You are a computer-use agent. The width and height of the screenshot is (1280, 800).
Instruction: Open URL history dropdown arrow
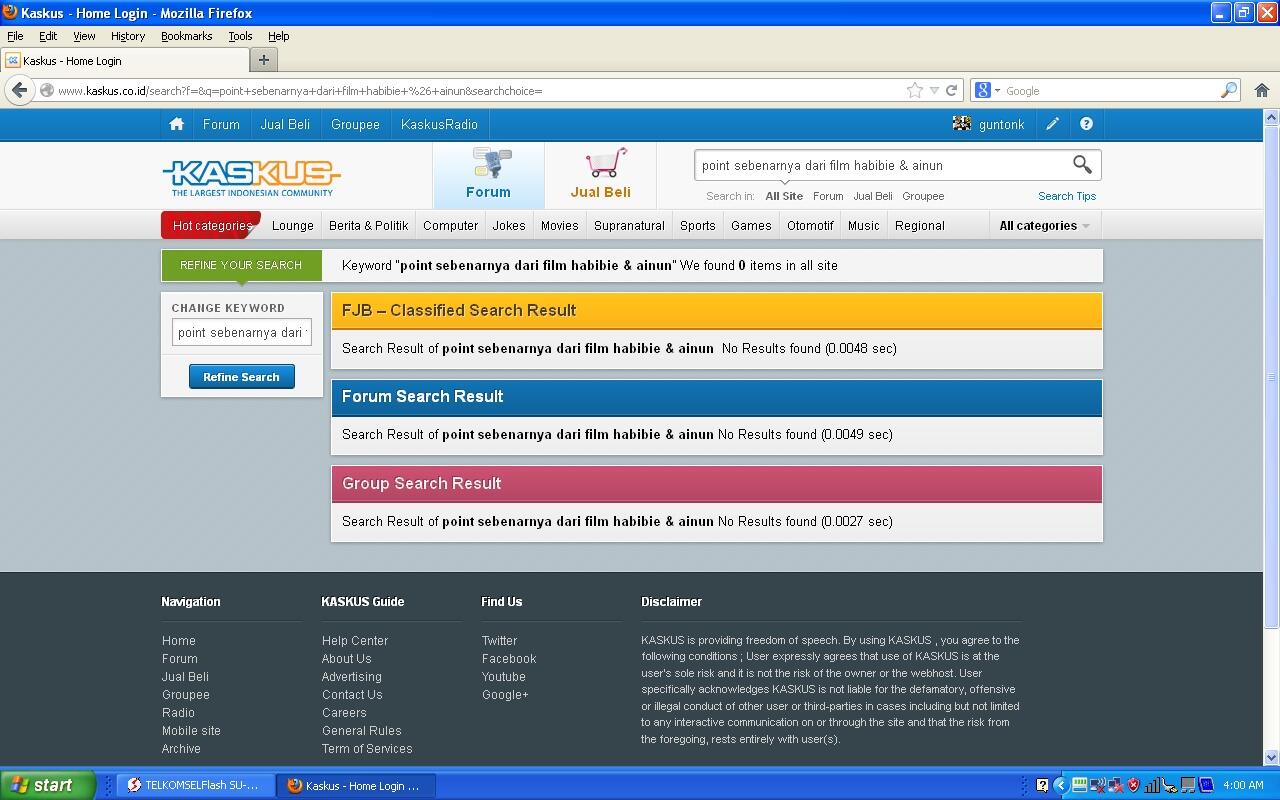tap(934, 90)
